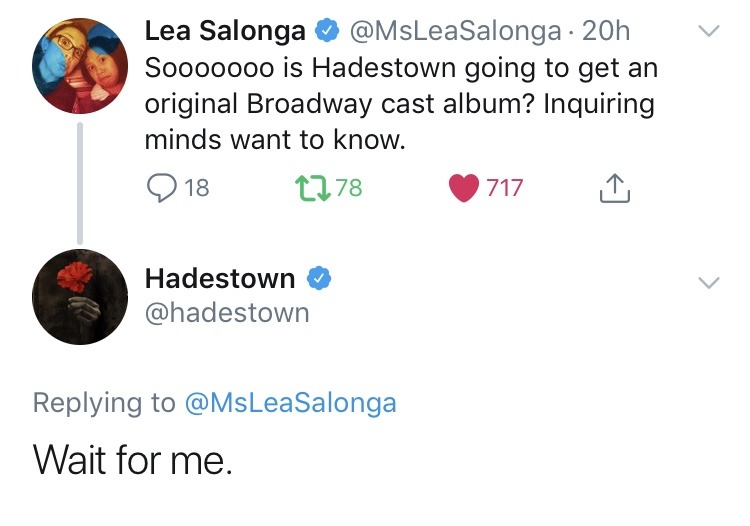
Task: Open the Hadestown red flower avatar
Action: (x=81, y=297)
